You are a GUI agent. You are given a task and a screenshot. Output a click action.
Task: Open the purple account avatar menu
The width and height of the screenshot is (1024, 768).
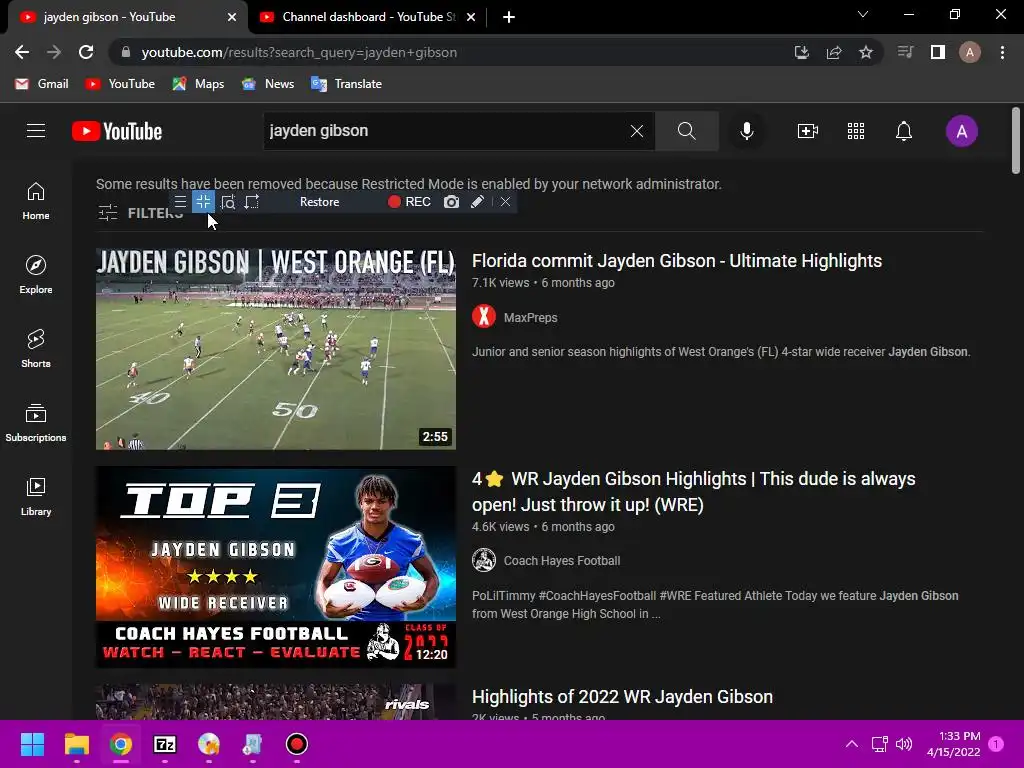(x=961, y=131)
